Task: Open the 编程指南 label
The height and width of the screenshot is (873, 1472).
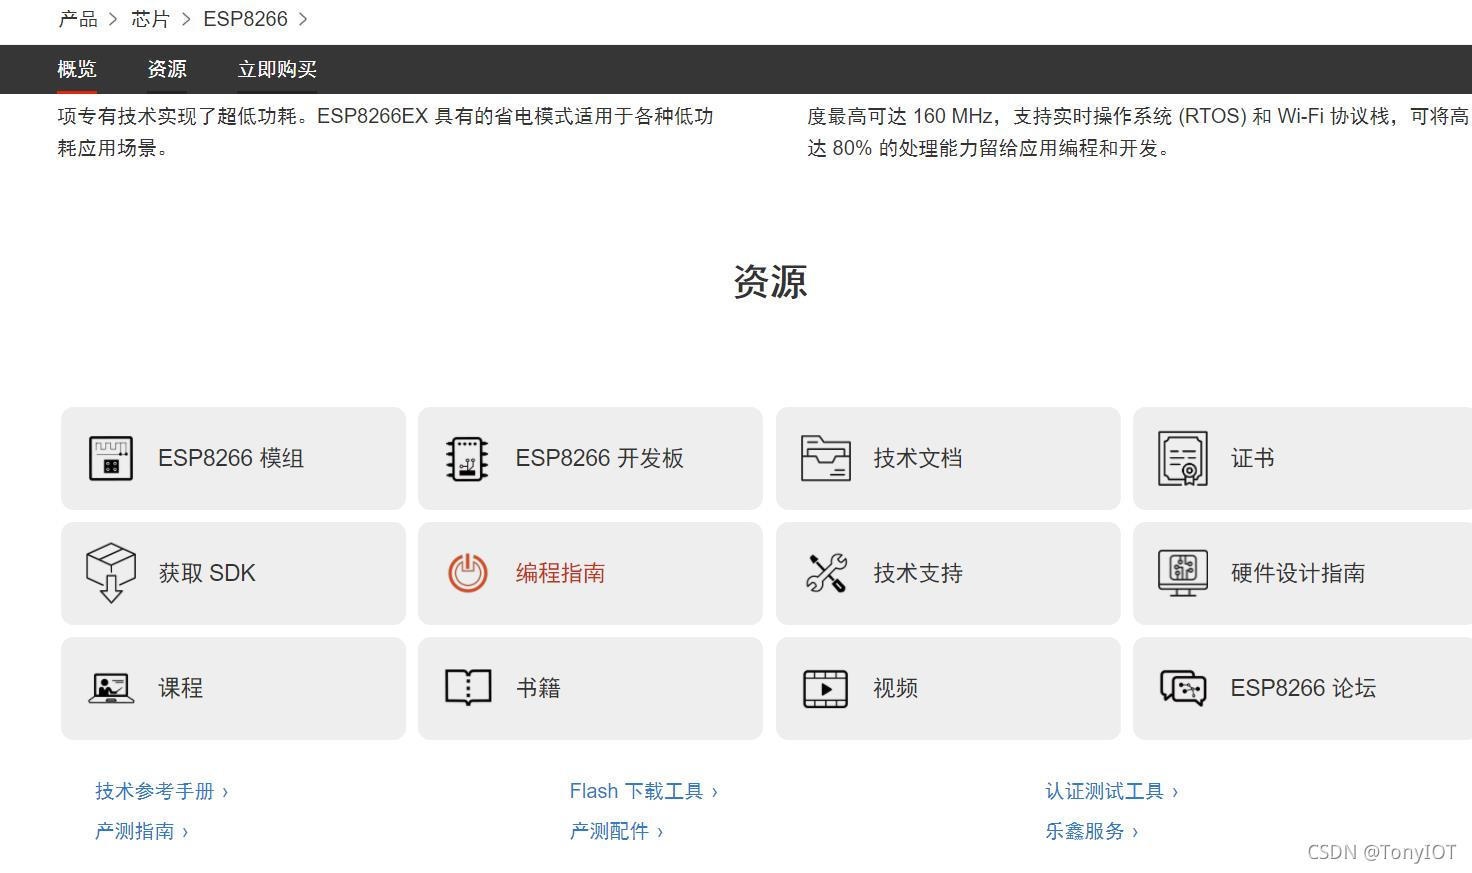Action: click(560, 573)
